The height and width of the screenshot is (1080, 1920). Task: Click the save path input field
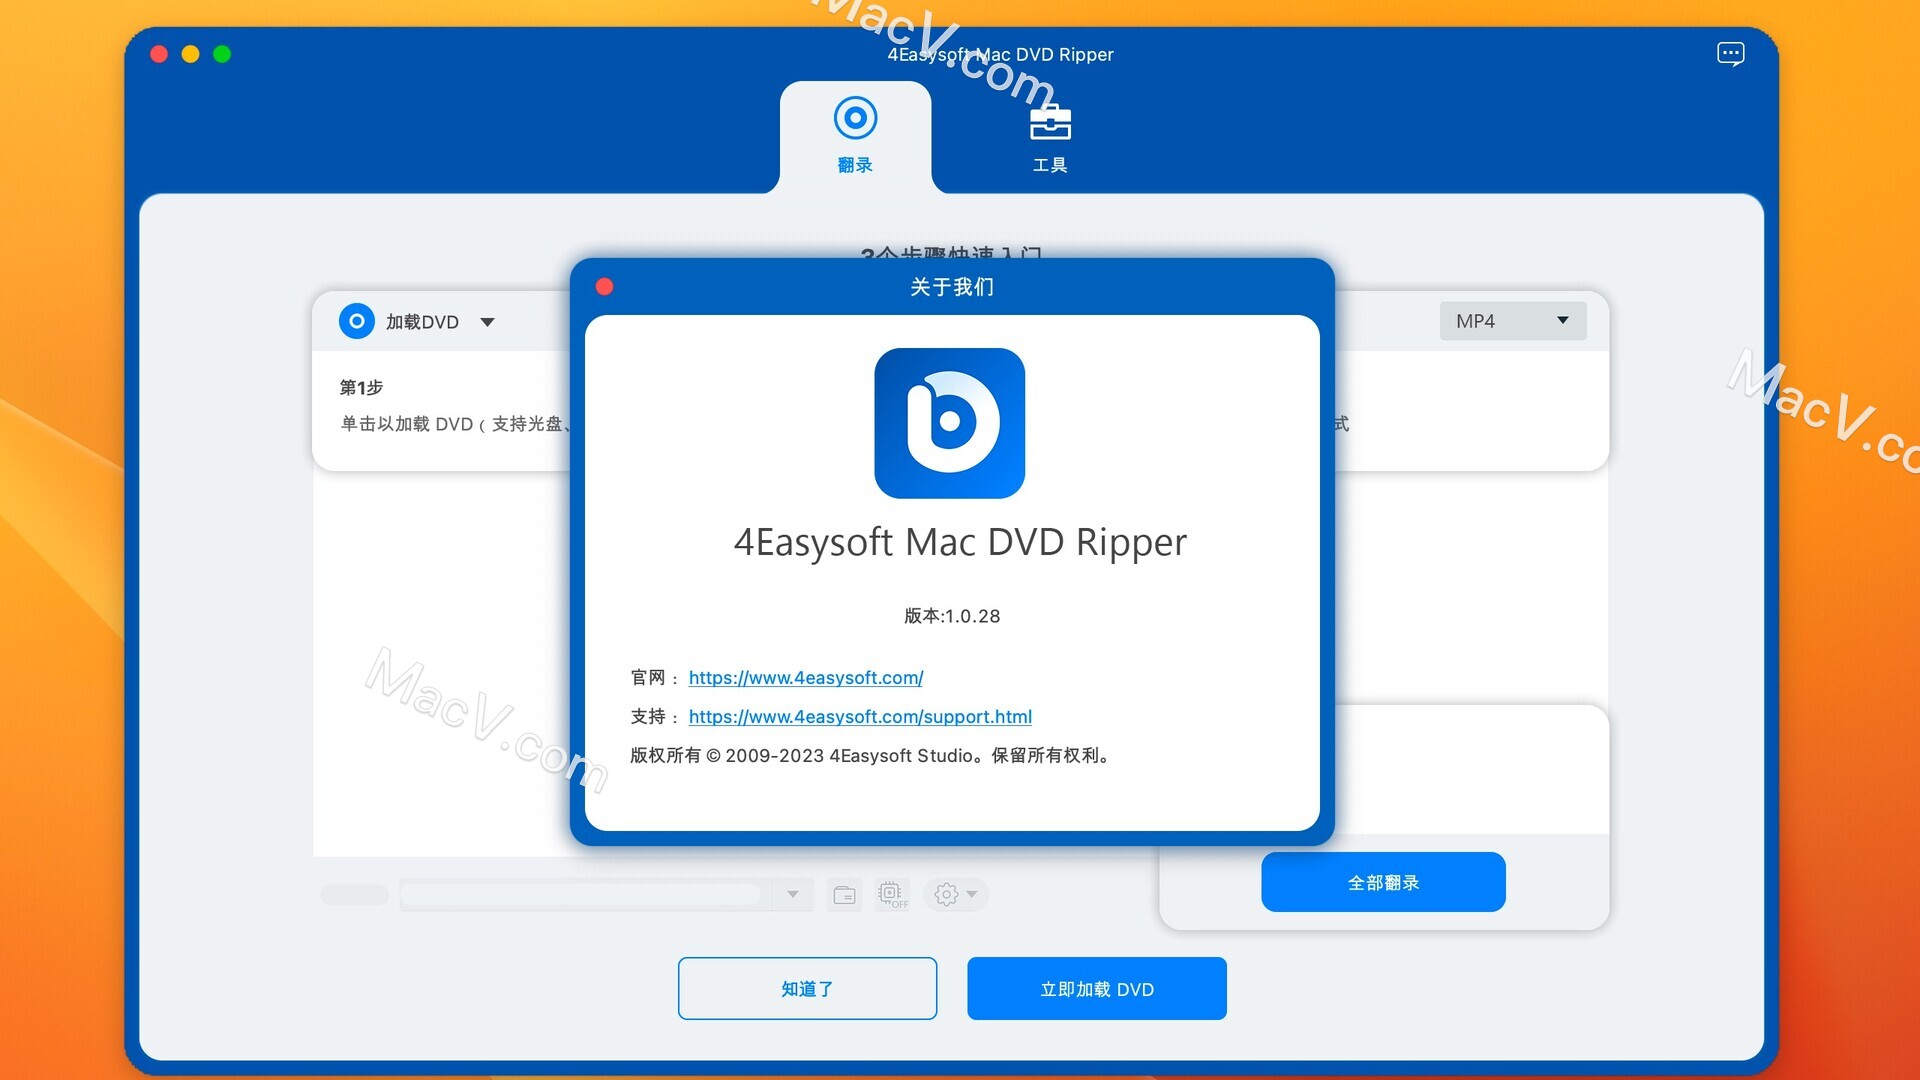[x=586, y=894]
